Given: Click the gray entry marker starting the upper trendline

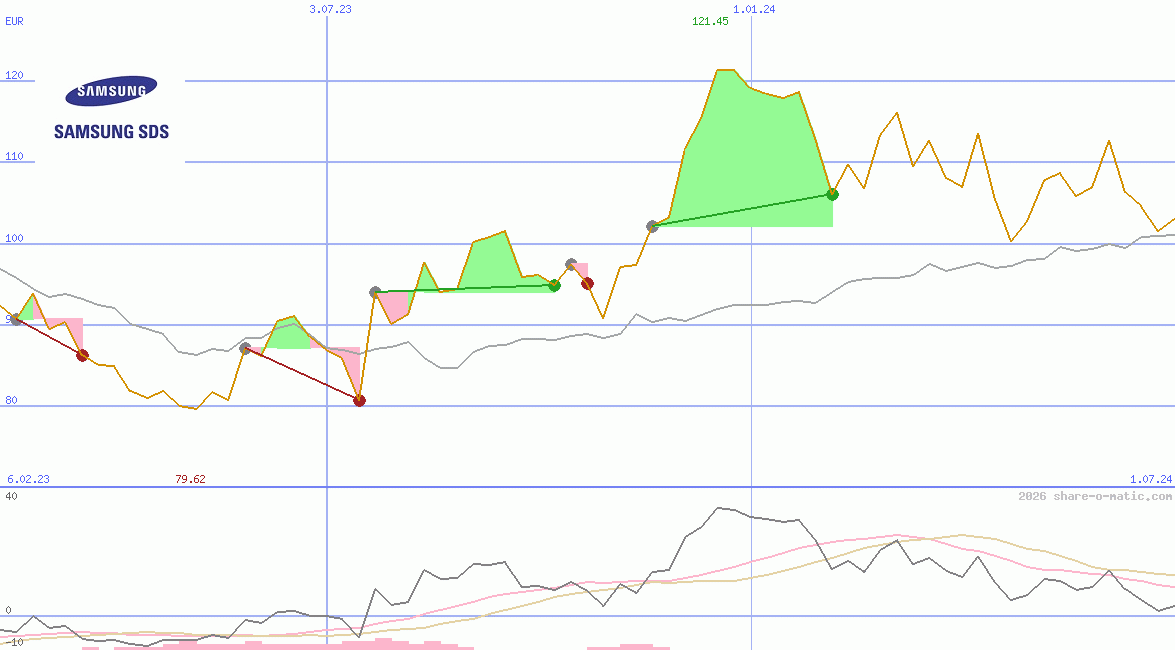Looking at the screenshot, I should point(652,227).
